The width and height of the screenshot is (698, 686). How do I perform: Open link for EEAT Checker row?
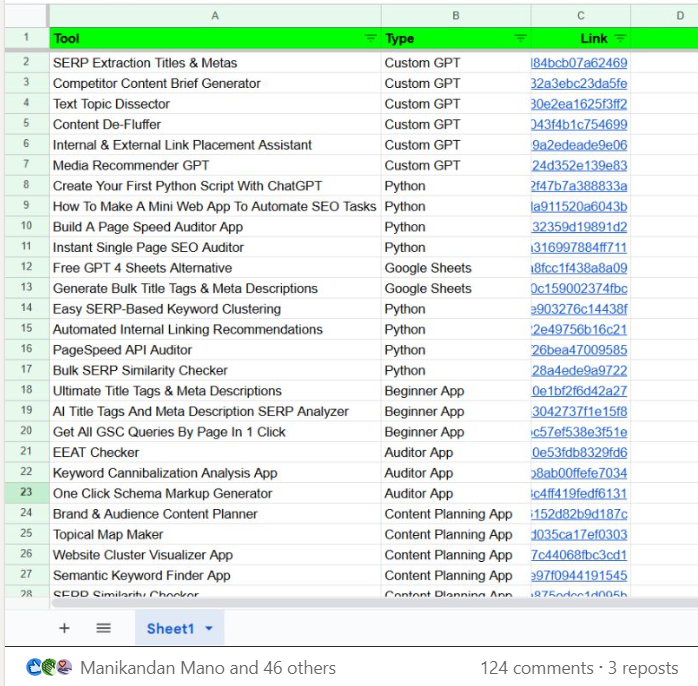579,452
